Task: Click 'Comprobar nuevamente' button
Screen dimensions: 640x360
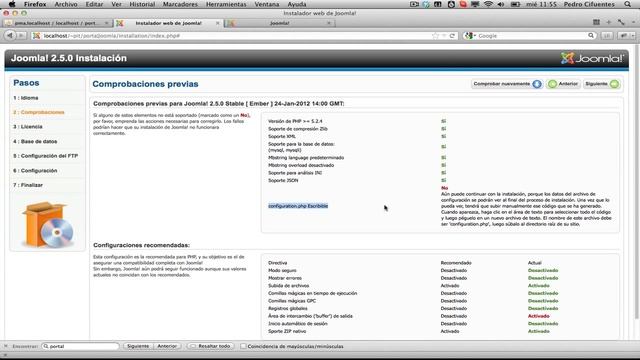Action: (x=507, y=84)
